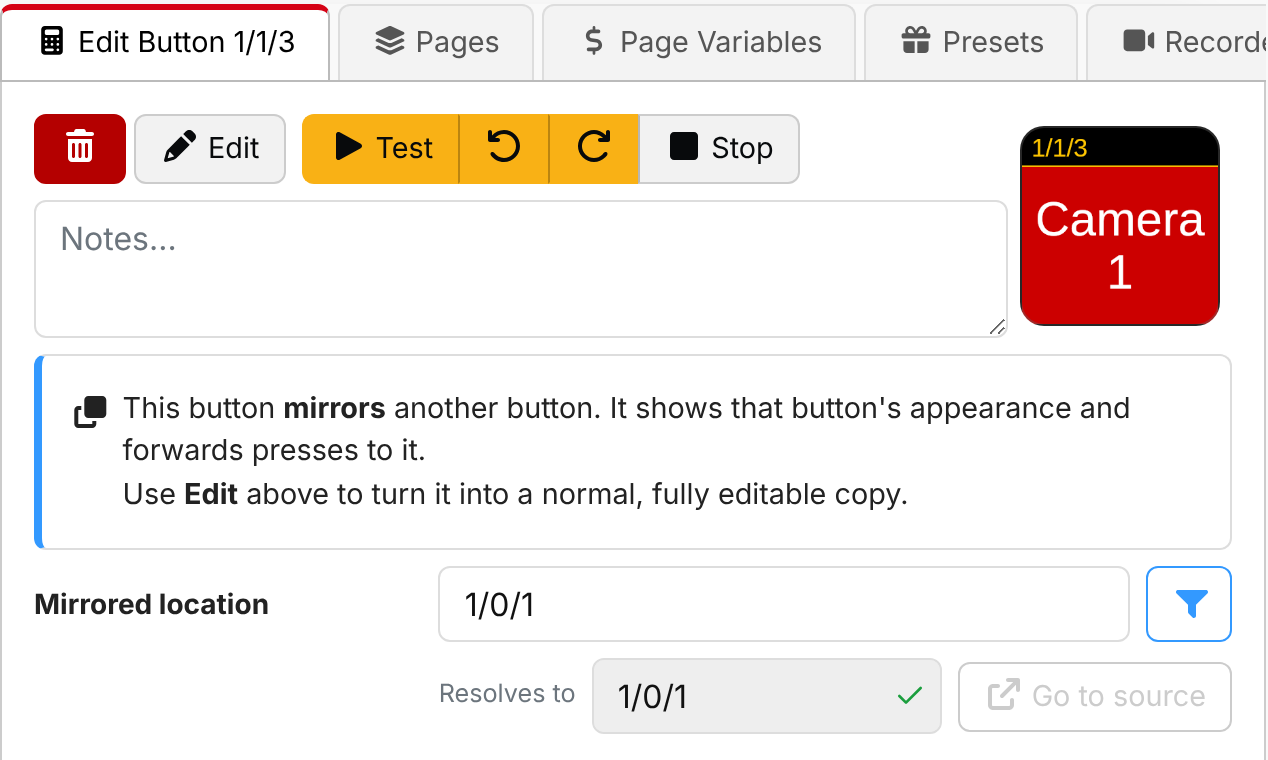Viewport: 1268px width, 760px height.
Task: Delete button using red trash icon
Action: 80,149
